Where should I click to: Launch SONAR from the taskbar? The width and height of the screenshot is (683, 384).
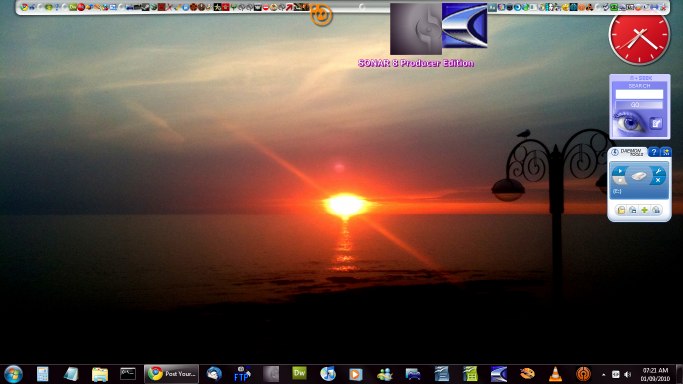(498, 374)
